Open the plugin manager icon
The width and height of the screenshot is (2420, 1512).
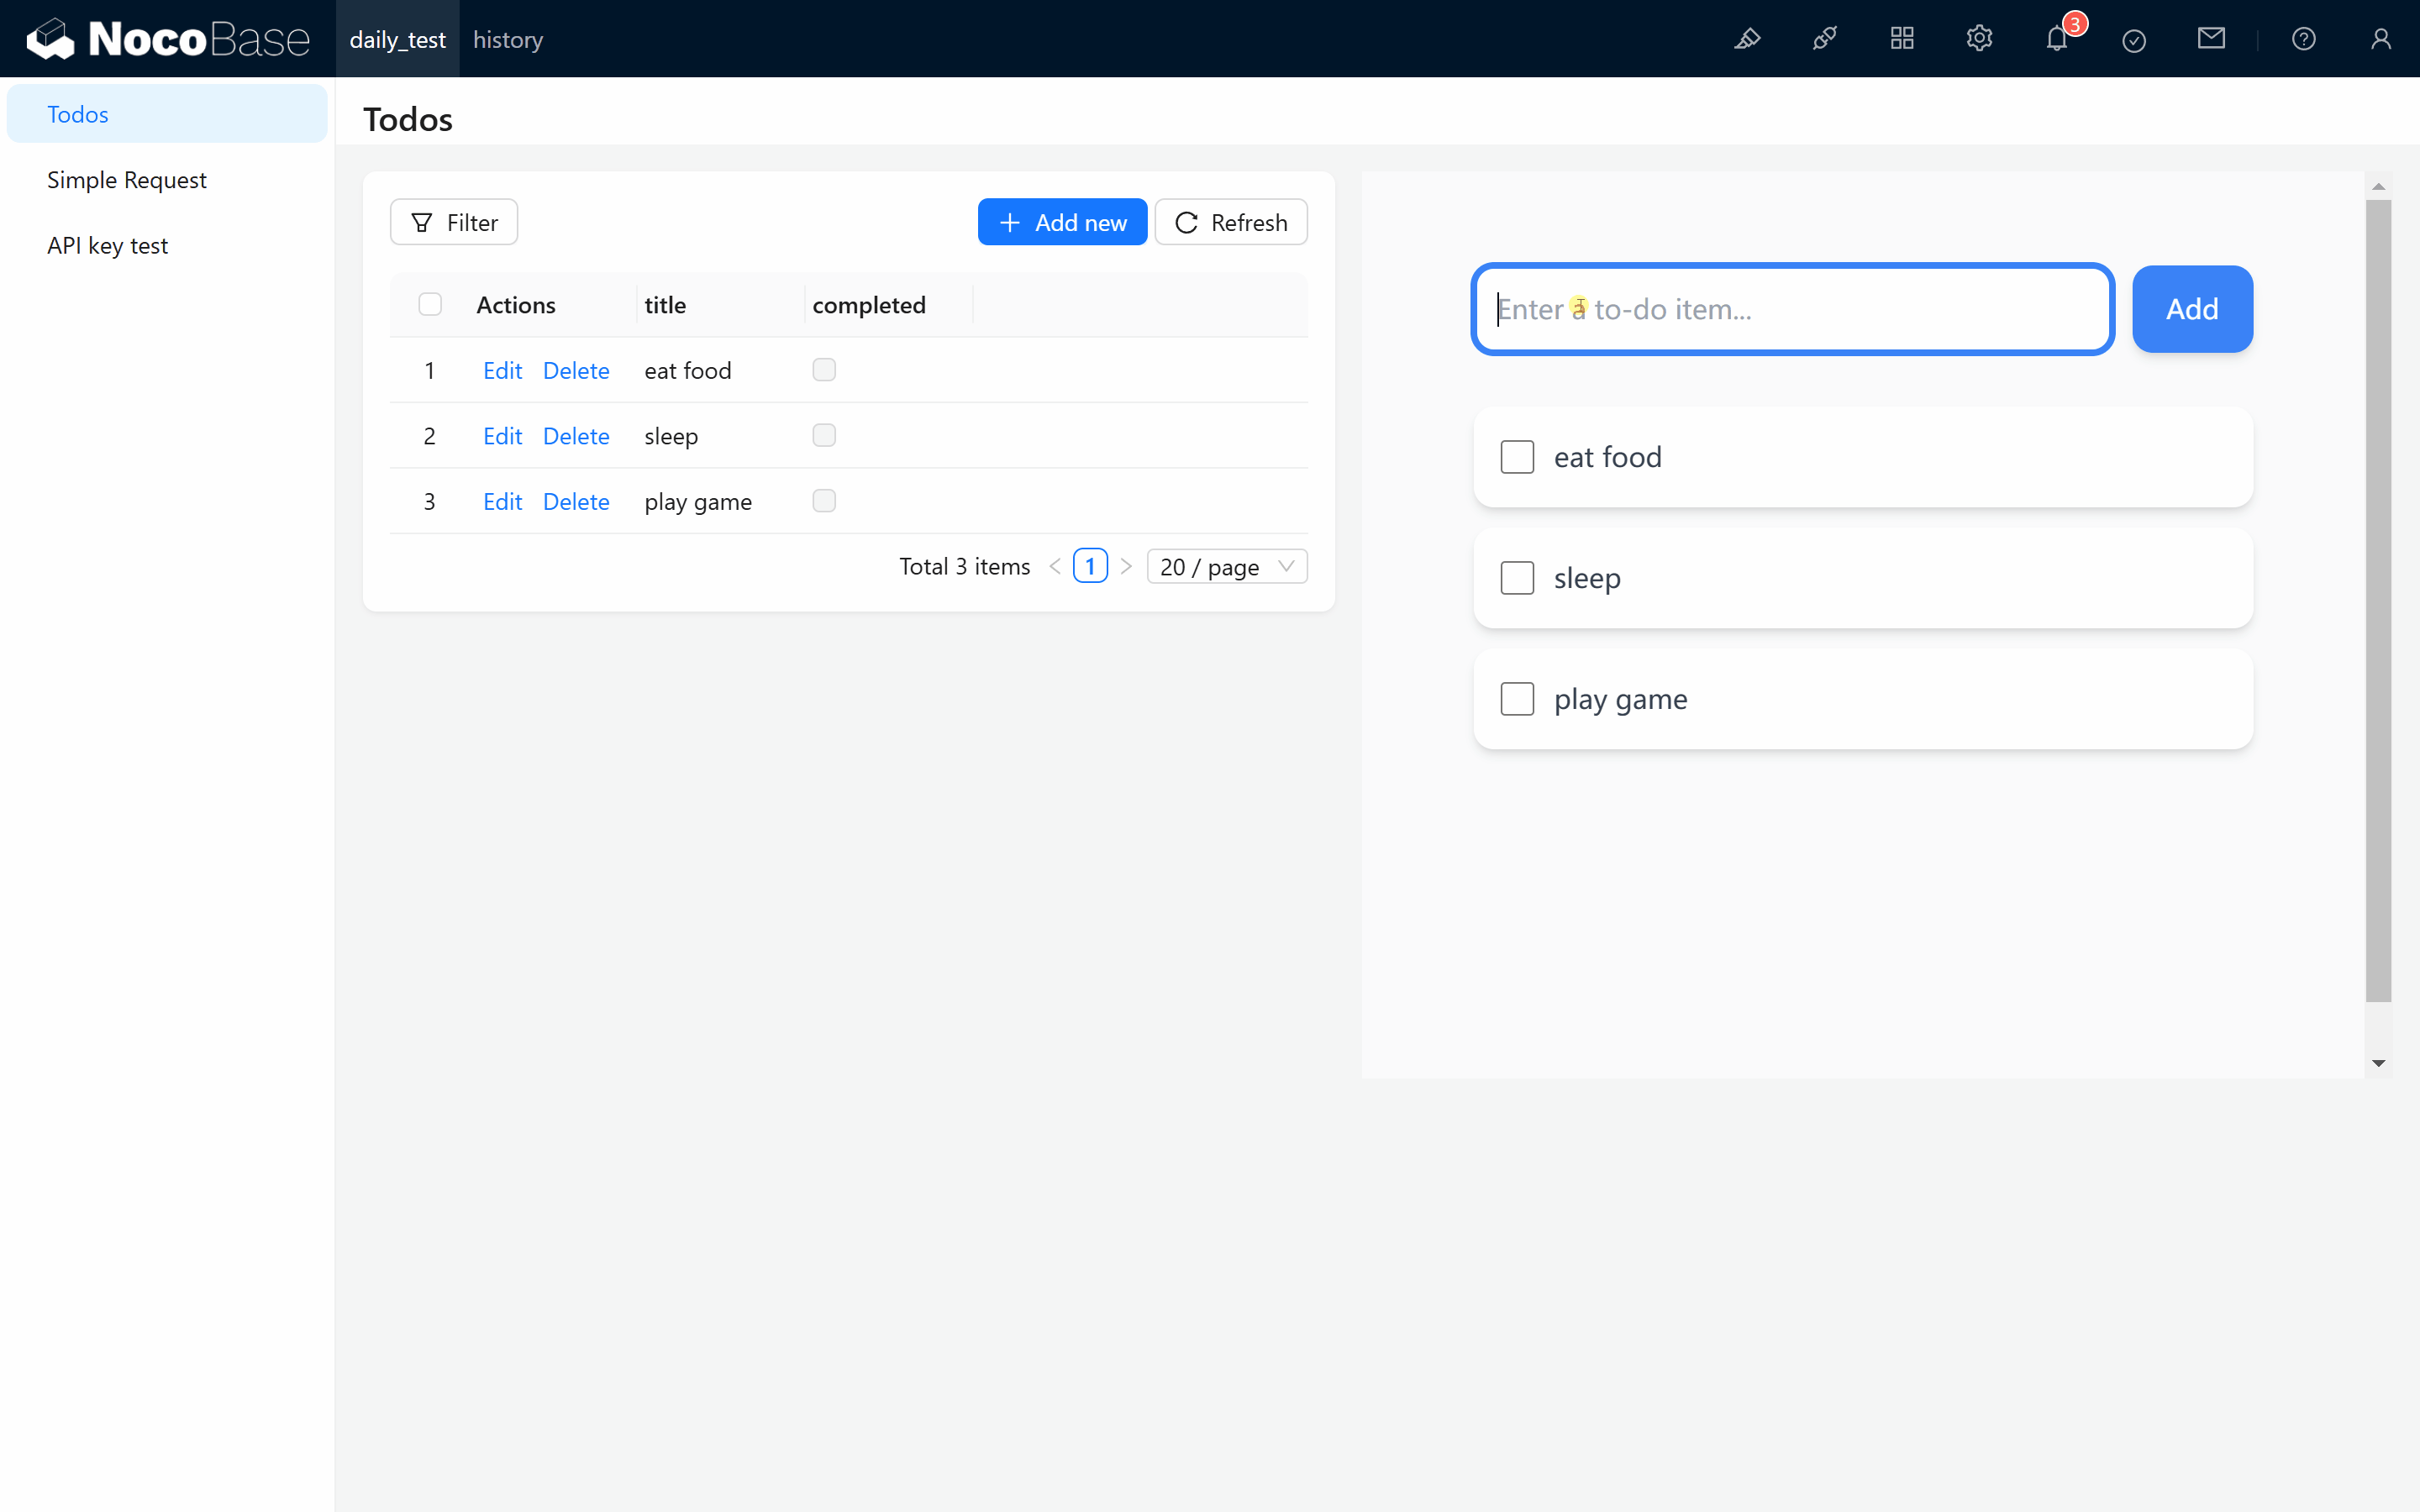pyautogui.click(x=1824, y=39)
